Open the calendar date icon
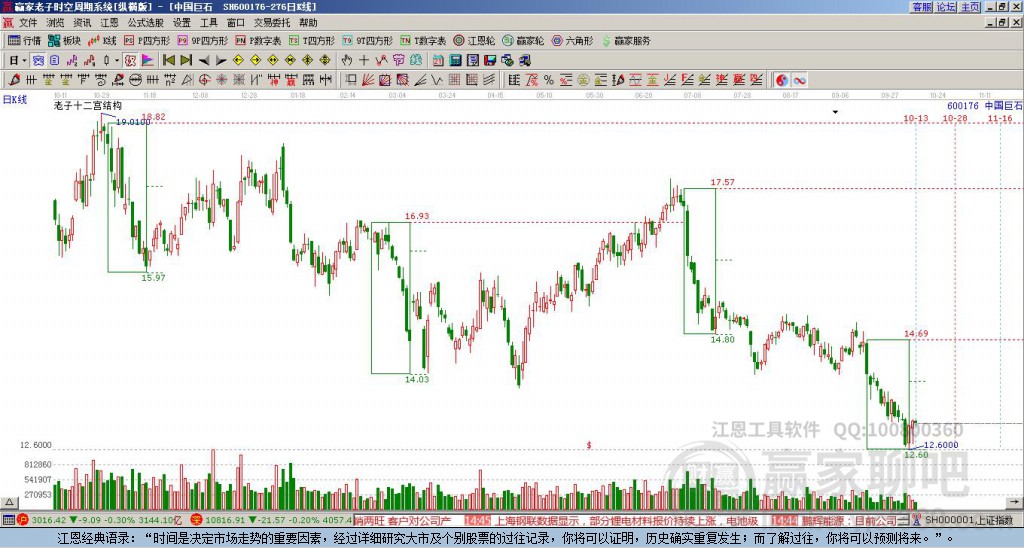 click(438, 61)
